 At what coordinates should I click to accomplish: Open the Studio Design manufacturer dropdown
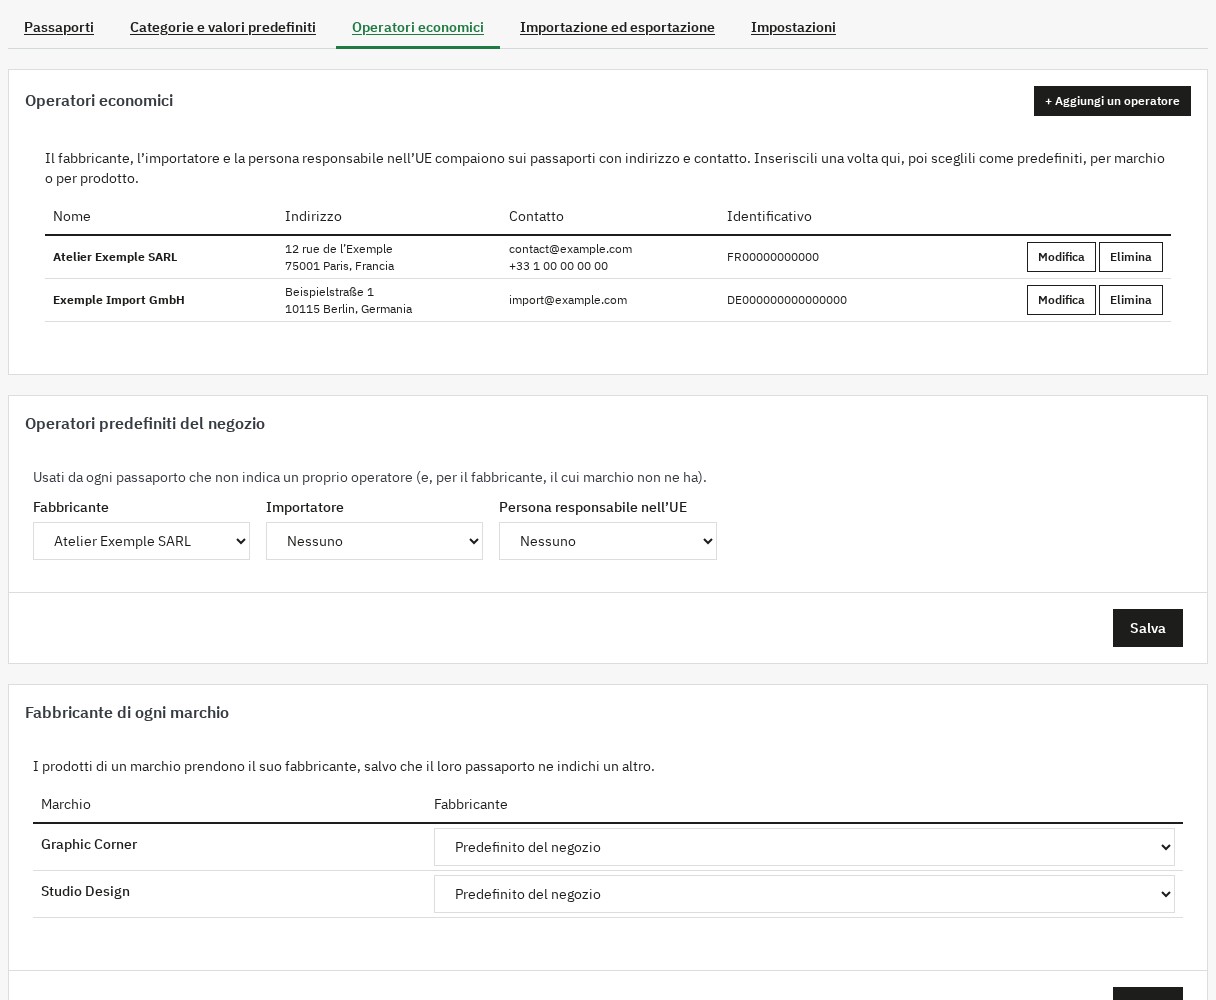804,894
